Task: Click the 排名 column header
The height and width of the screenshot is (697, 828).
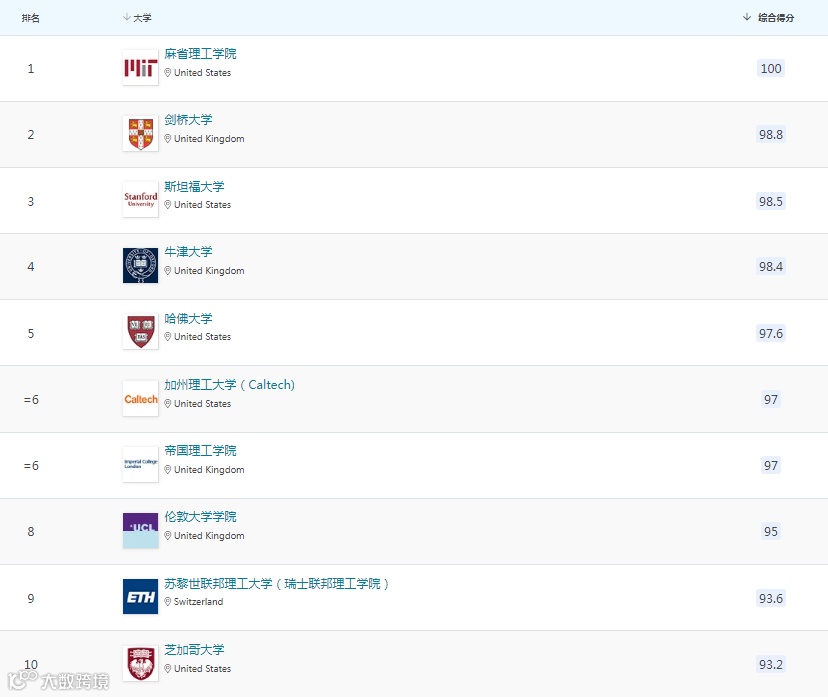Action: tap(31, 18)
